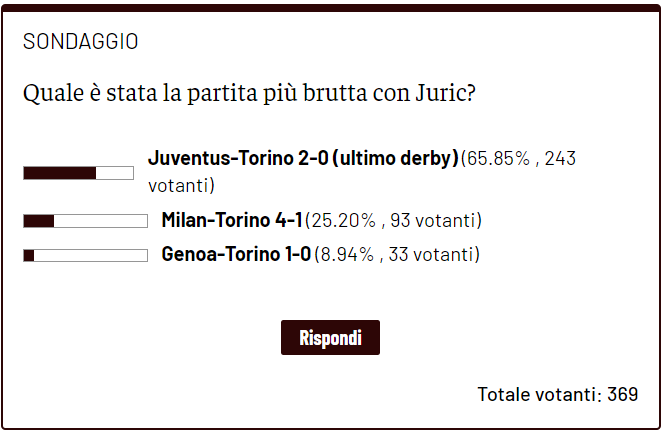Screen dimensions: 661x432
Task: Click the 65.85% result text
Action: coord(497,158)
